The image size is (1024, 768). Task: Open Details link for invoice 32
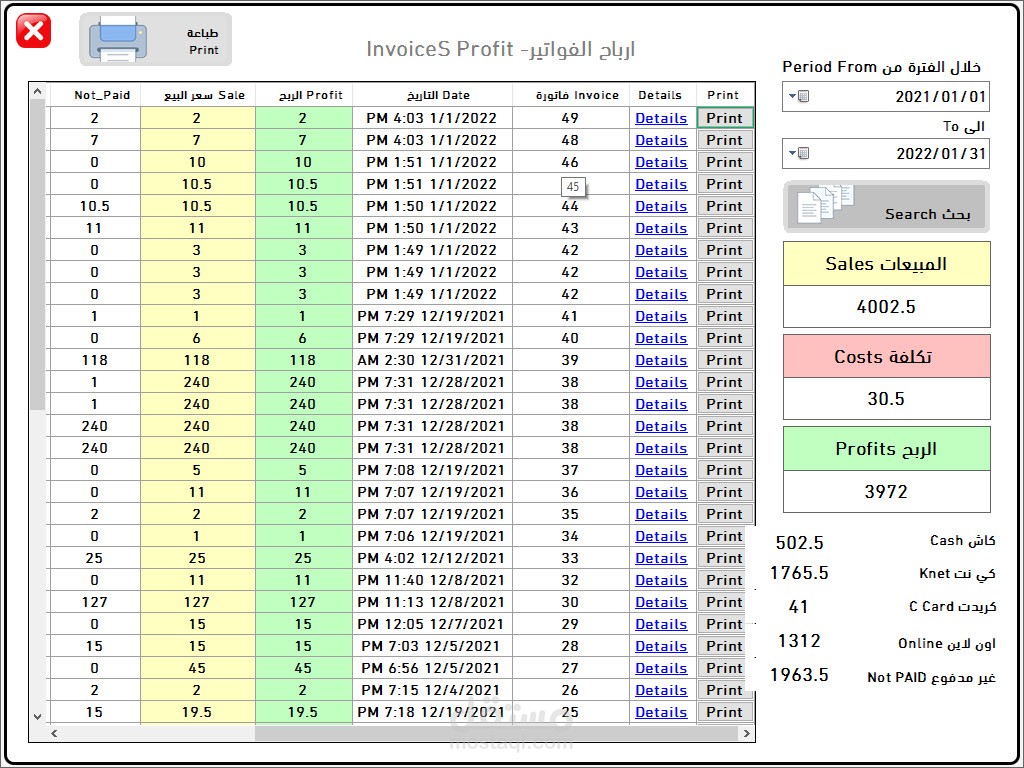pyautogui.click(x=661, y=581)
